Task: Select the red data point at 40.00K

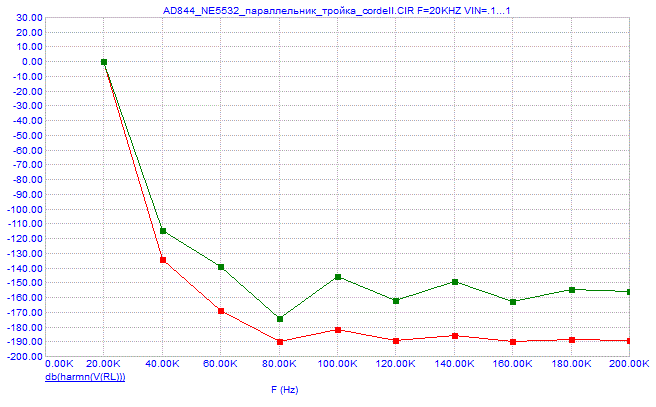Action: 163,260
